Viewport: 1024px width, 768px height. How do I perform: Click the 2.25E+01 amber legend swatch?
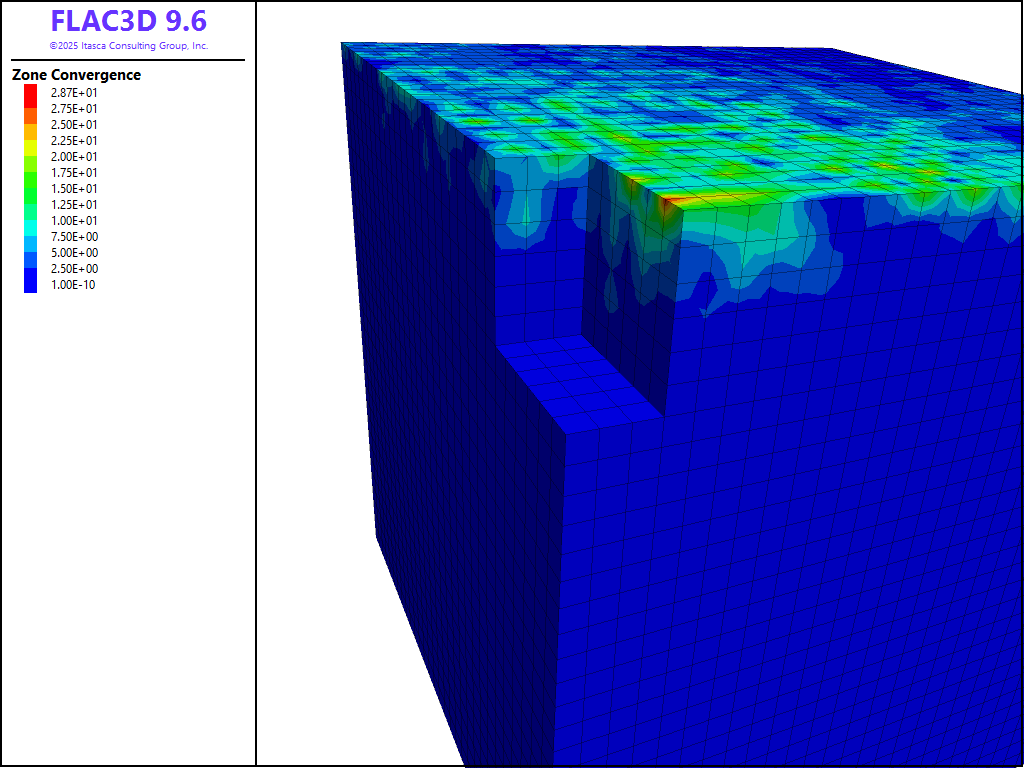[x=30, y=140]
